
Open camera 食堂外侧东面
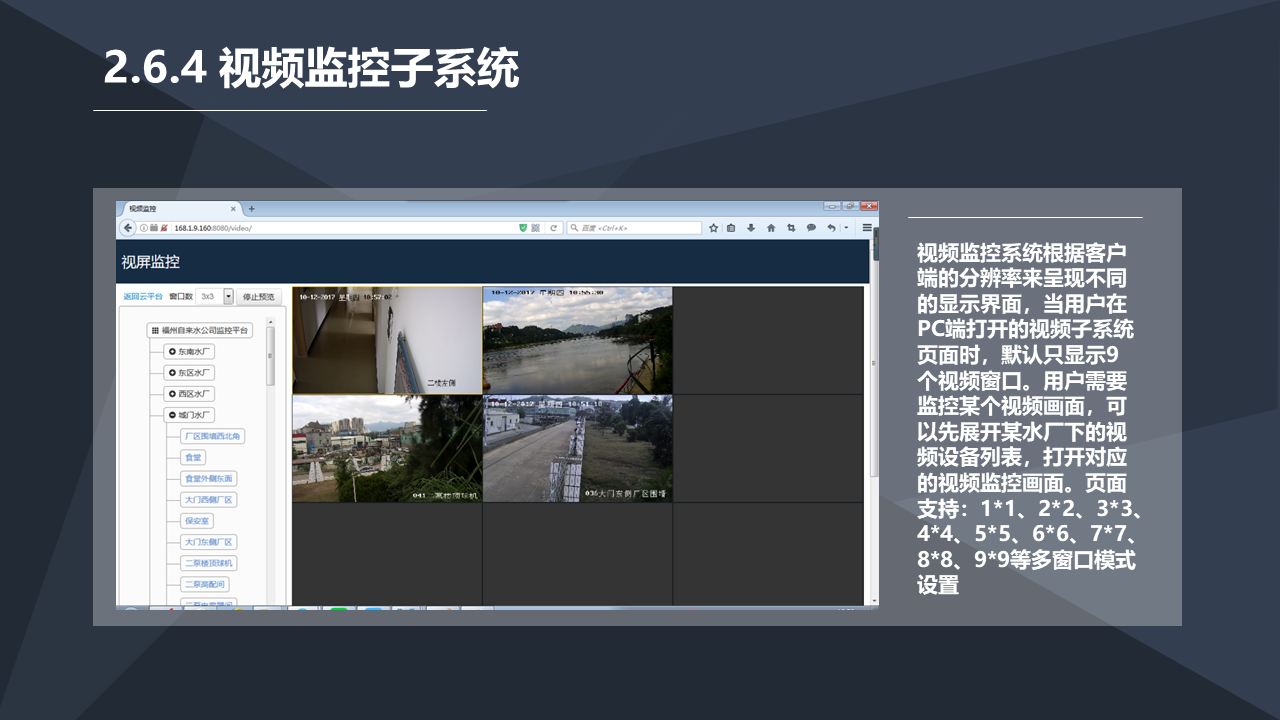208,479
